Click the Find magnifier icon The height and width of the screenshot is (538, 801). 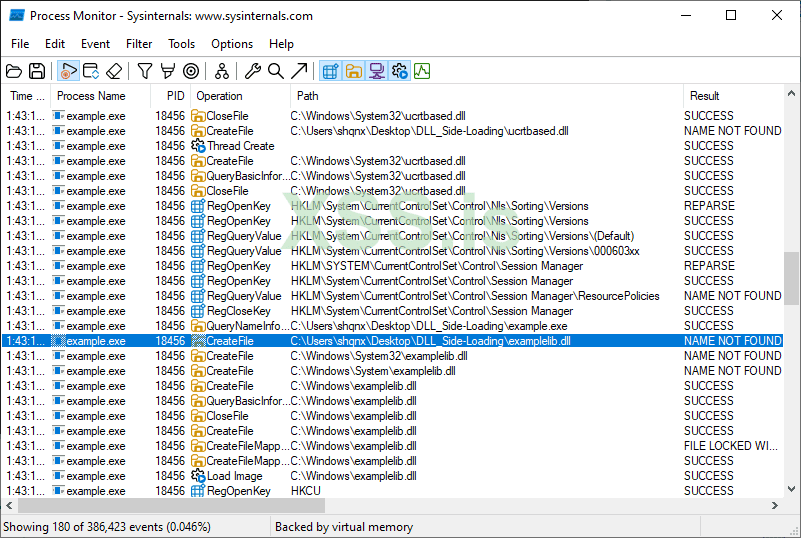click(x=276, y=71)
